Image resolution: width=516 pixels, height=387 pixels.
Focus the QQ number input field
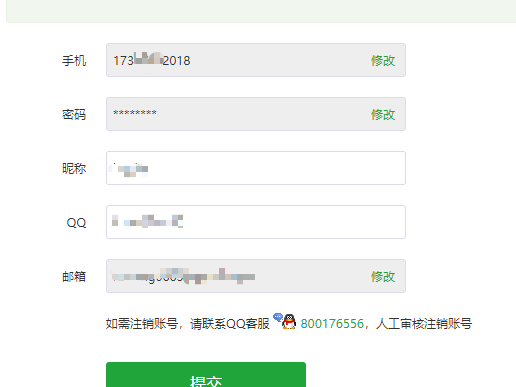(256, 222)
